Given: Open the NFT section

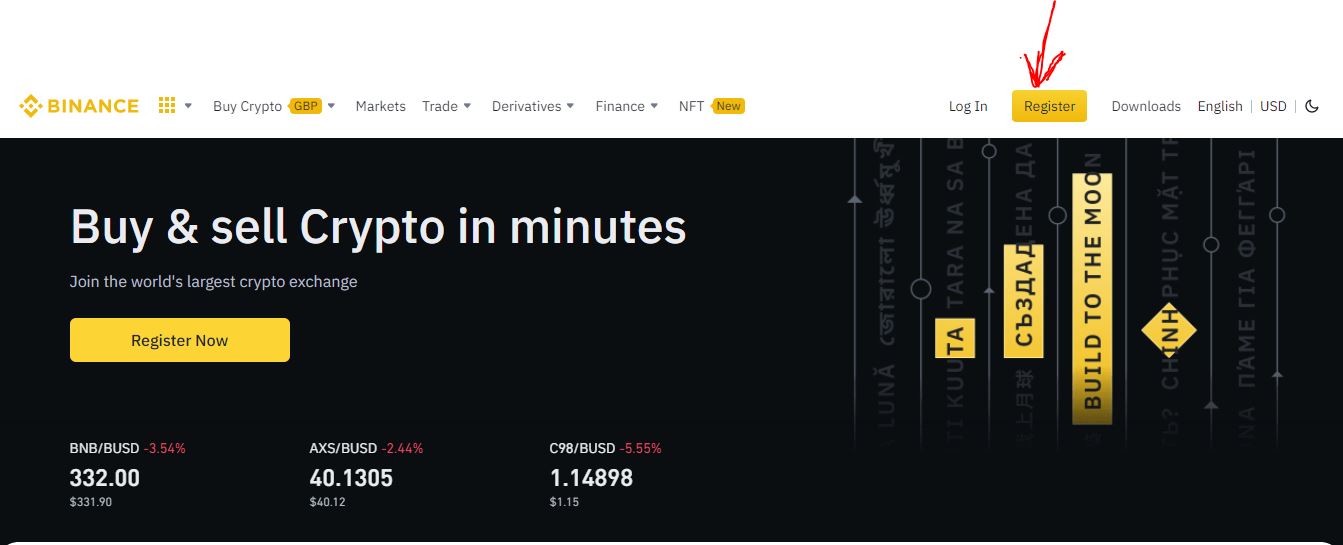Looking at the screenshot, I should click(x=691, y=106).
